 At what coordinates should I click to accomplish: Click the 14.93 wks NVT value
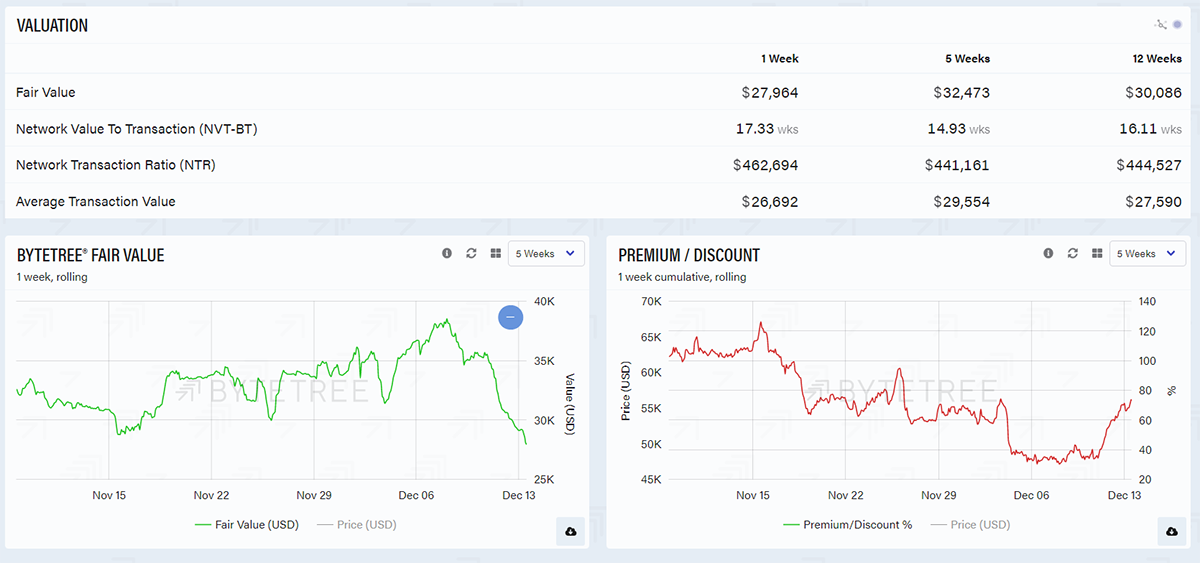coord(959,129)
